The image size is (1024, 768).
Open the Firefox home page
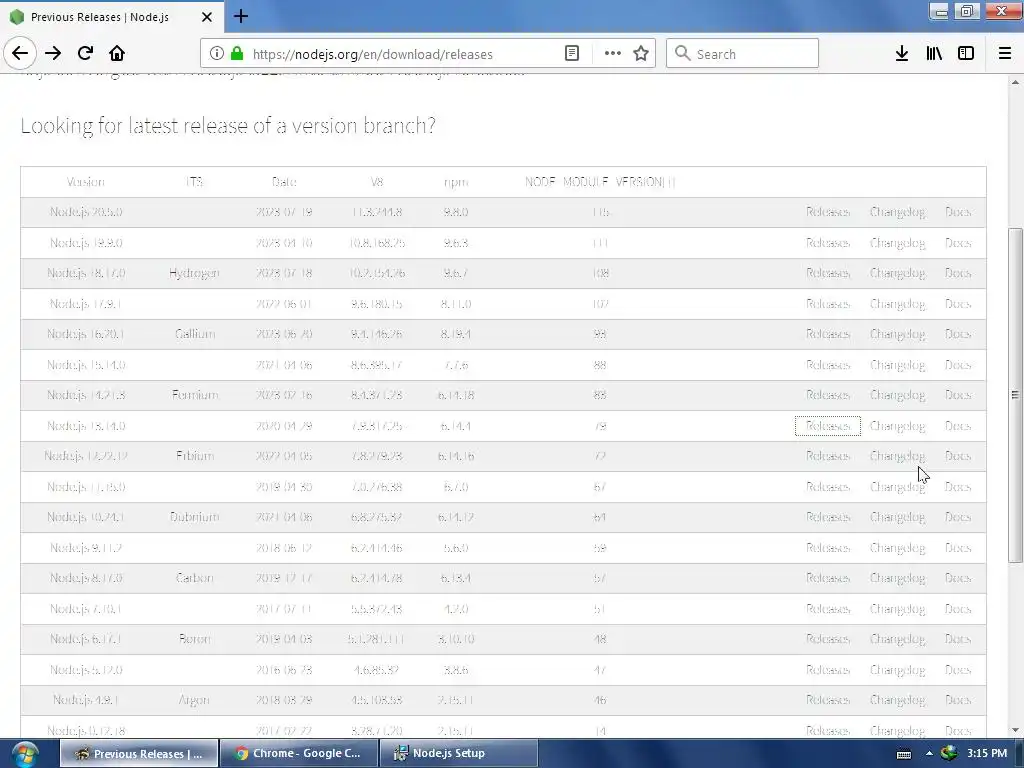pos(117,54)
